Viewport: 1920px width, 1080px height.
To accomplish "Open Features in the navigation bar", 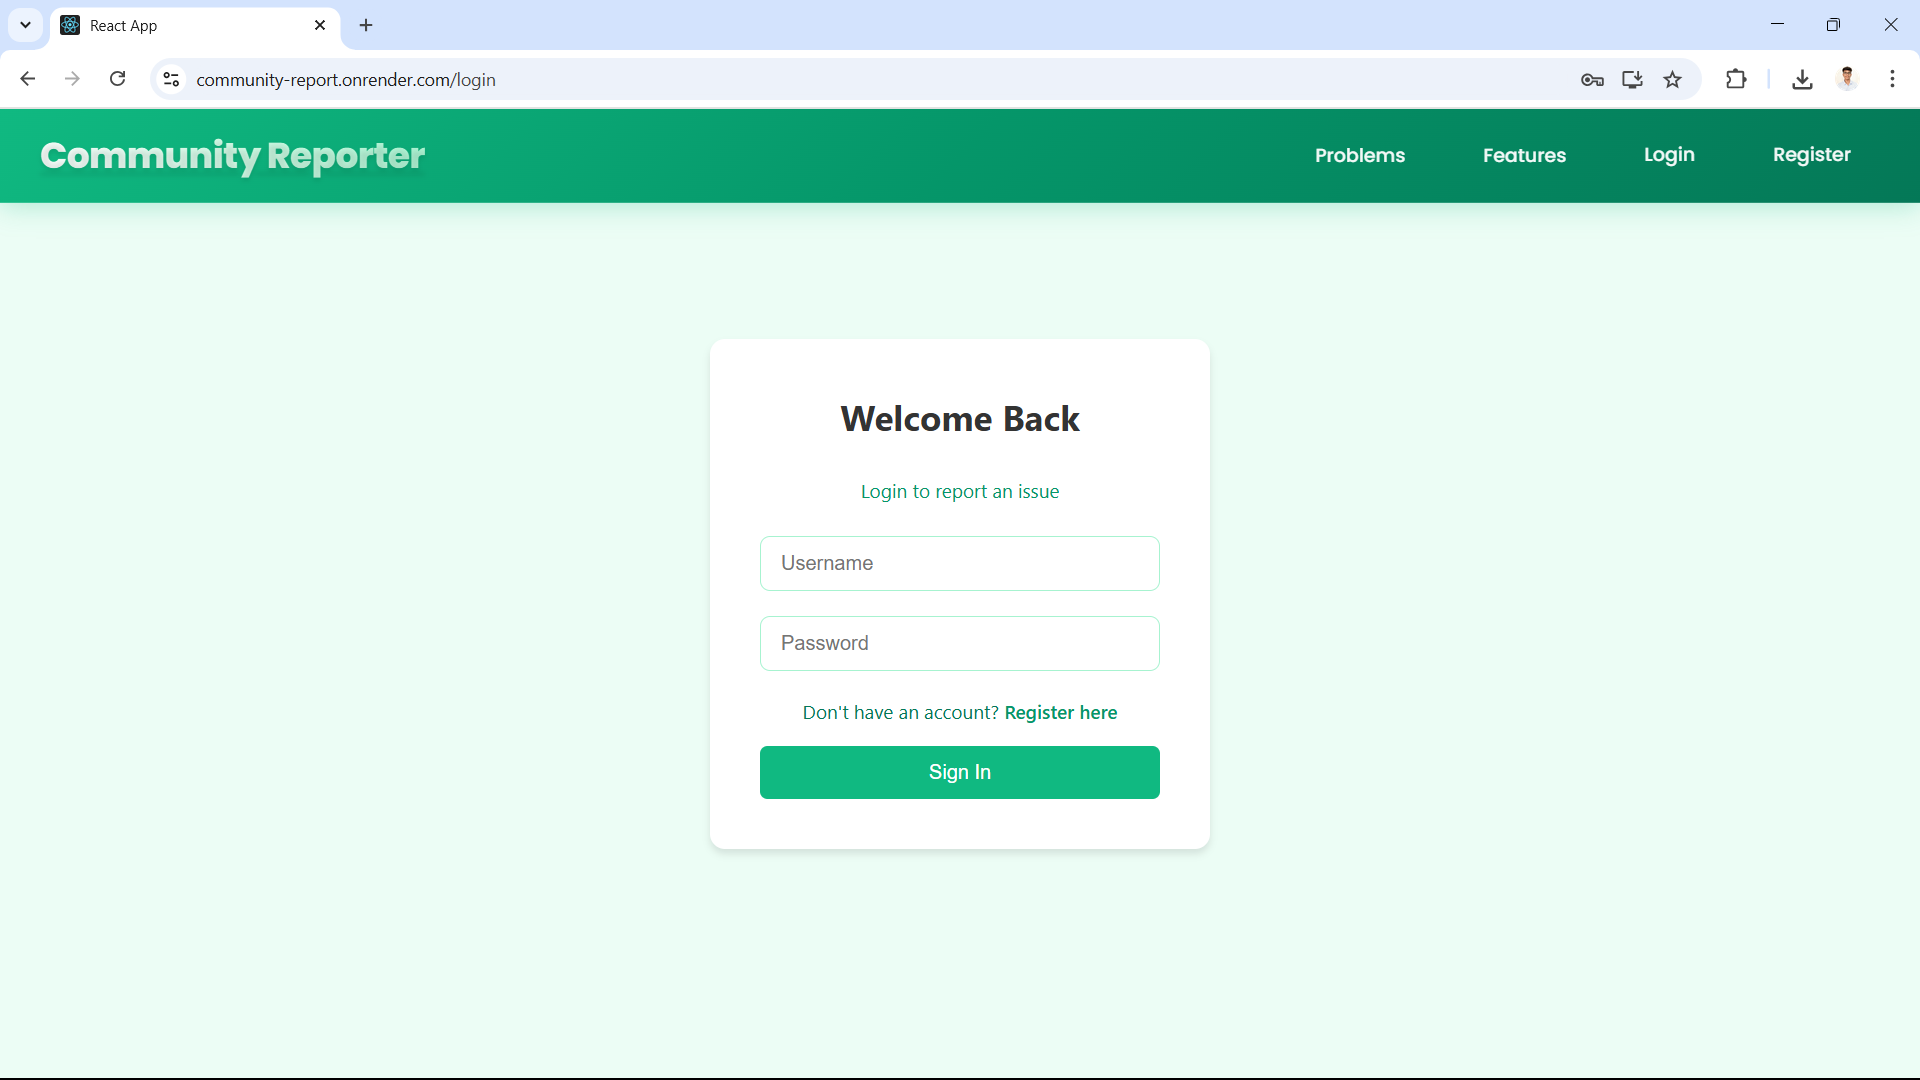I will 1524,155.
